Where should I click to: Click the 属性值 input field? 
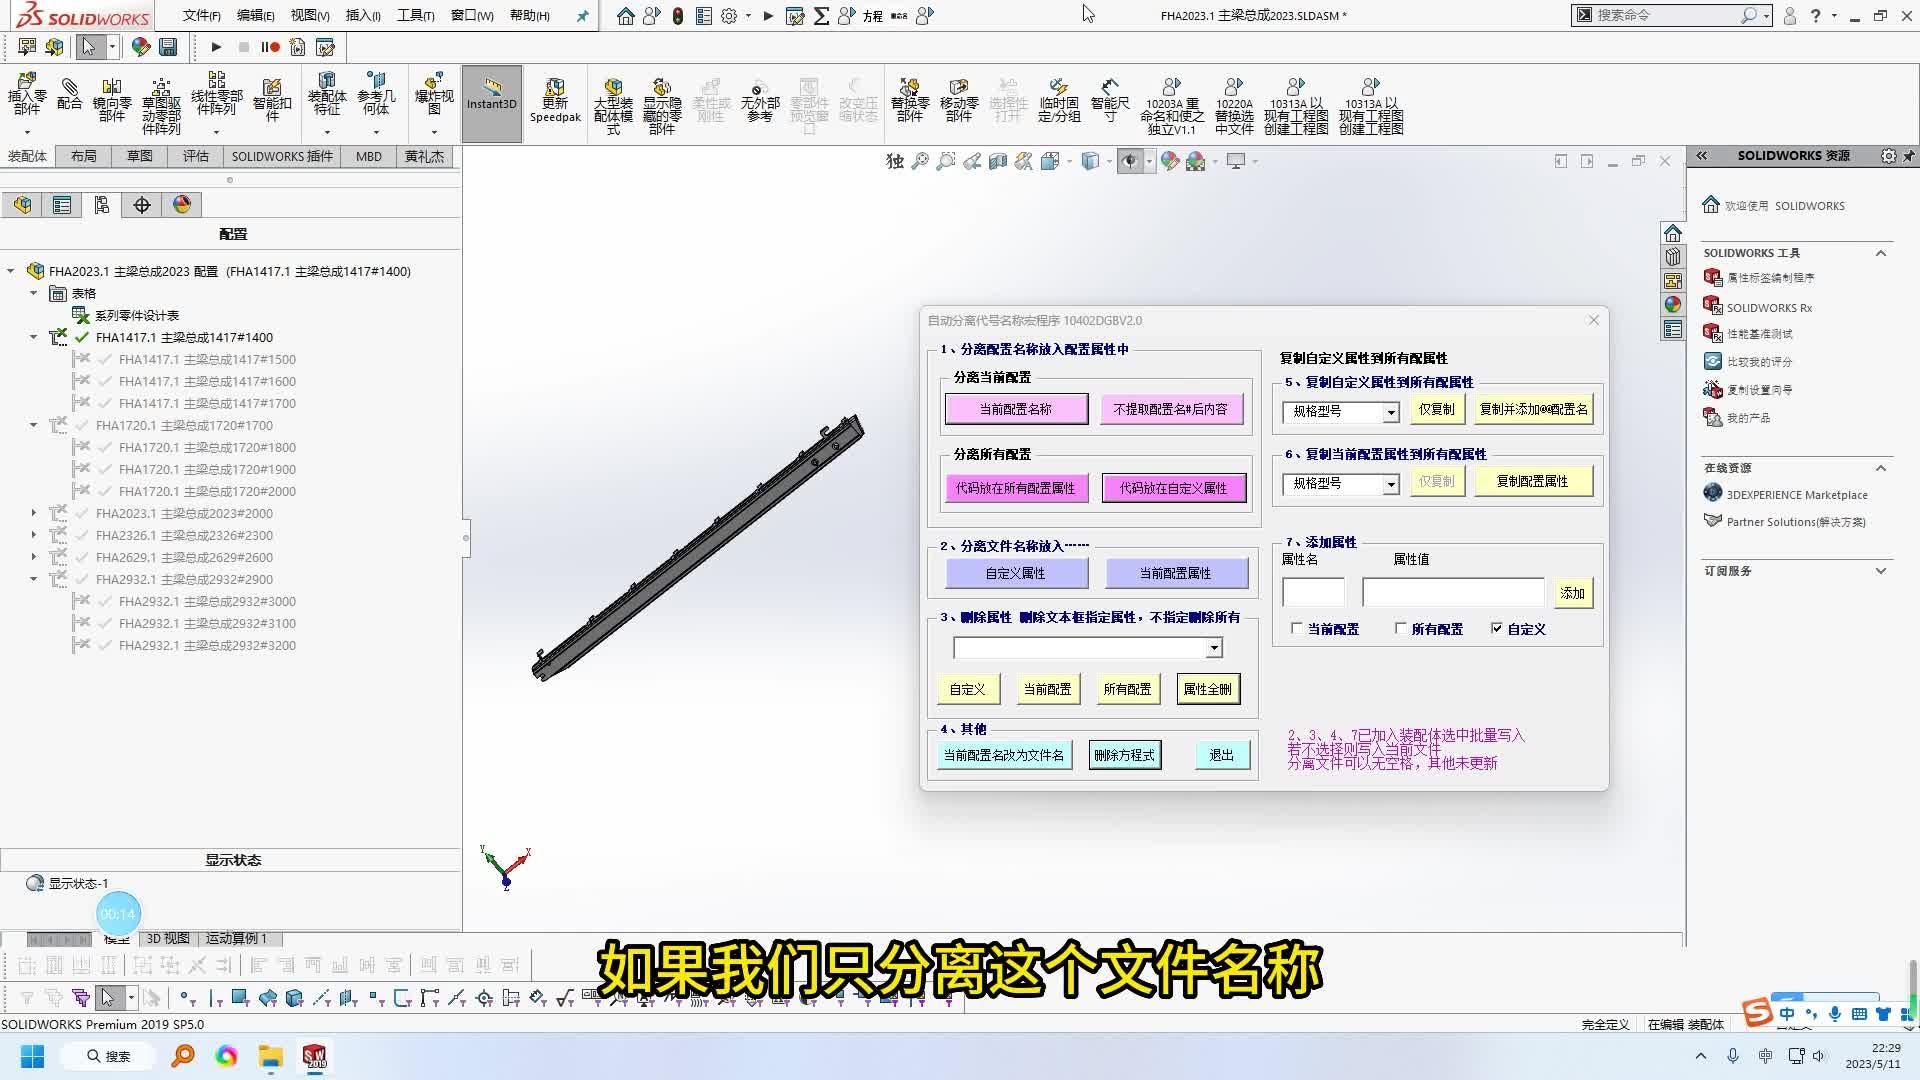(x=1453, y=593)
